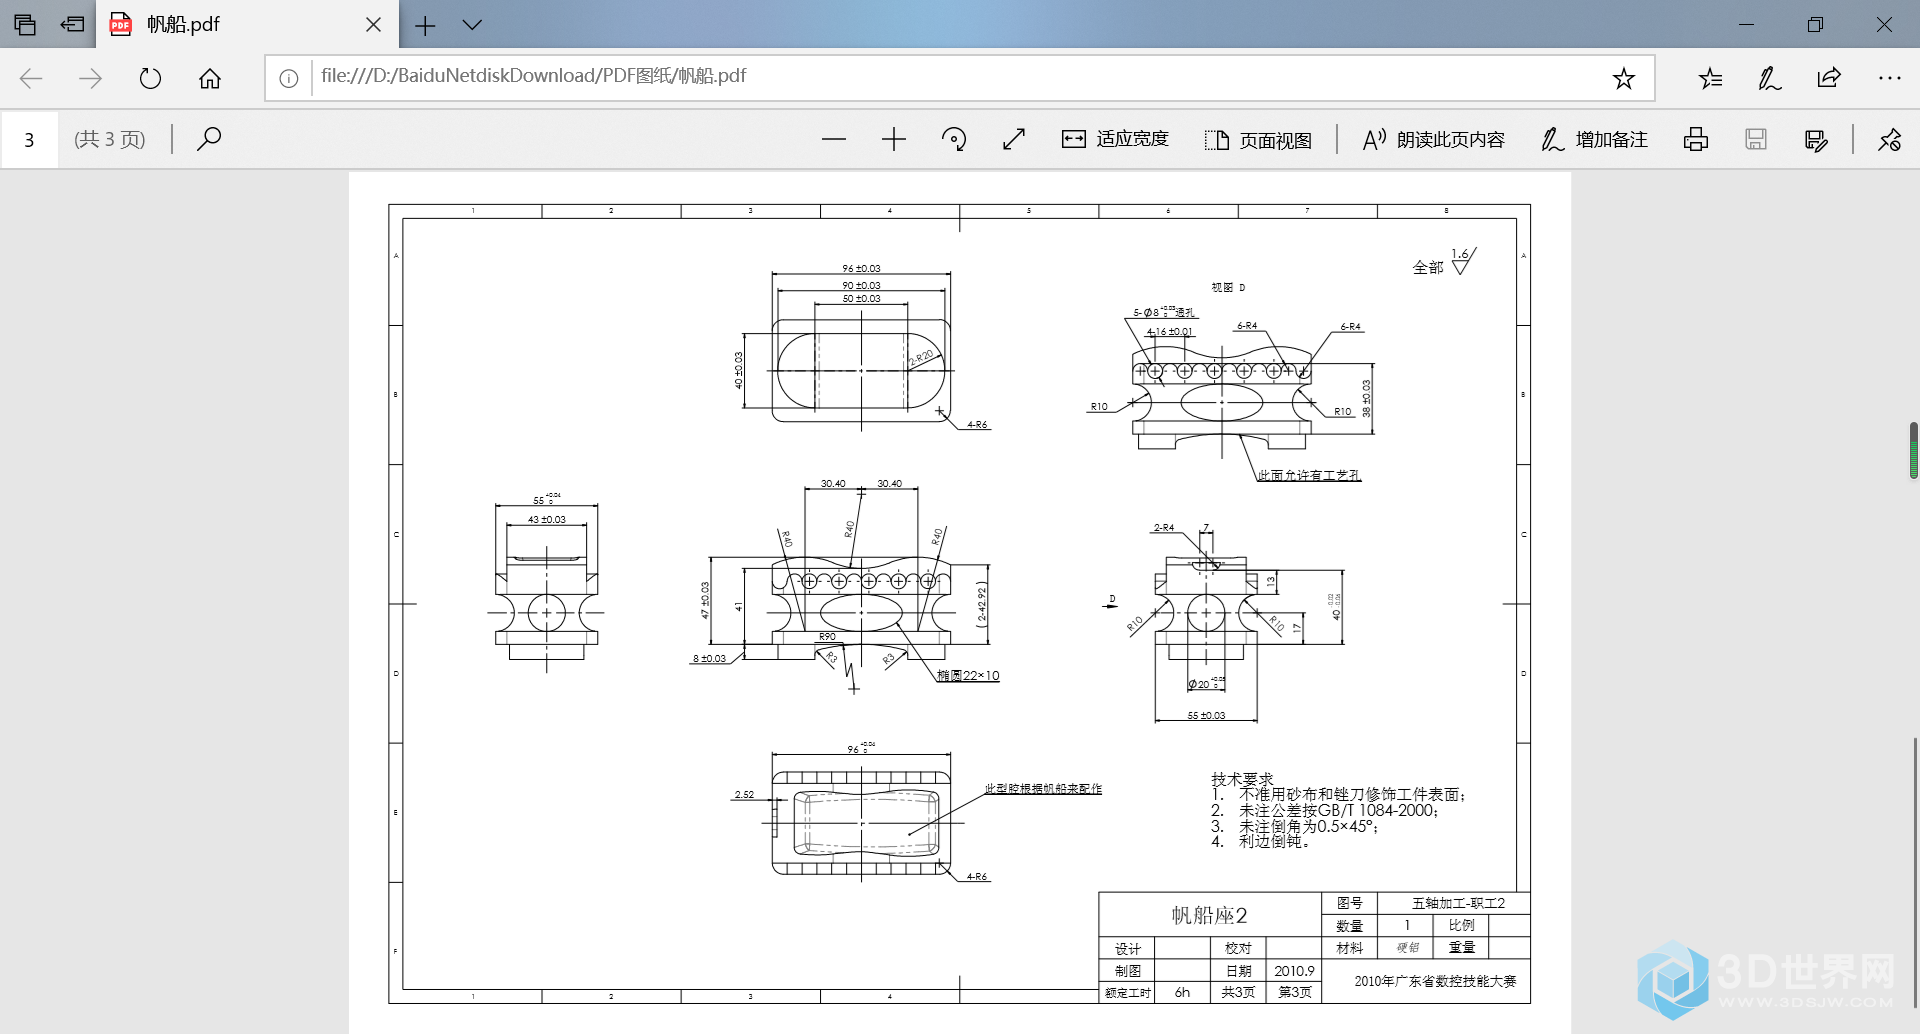Screen dimensions: 1920x1034
Task: Zoom in on the PDF
Action: click(894, 139)
